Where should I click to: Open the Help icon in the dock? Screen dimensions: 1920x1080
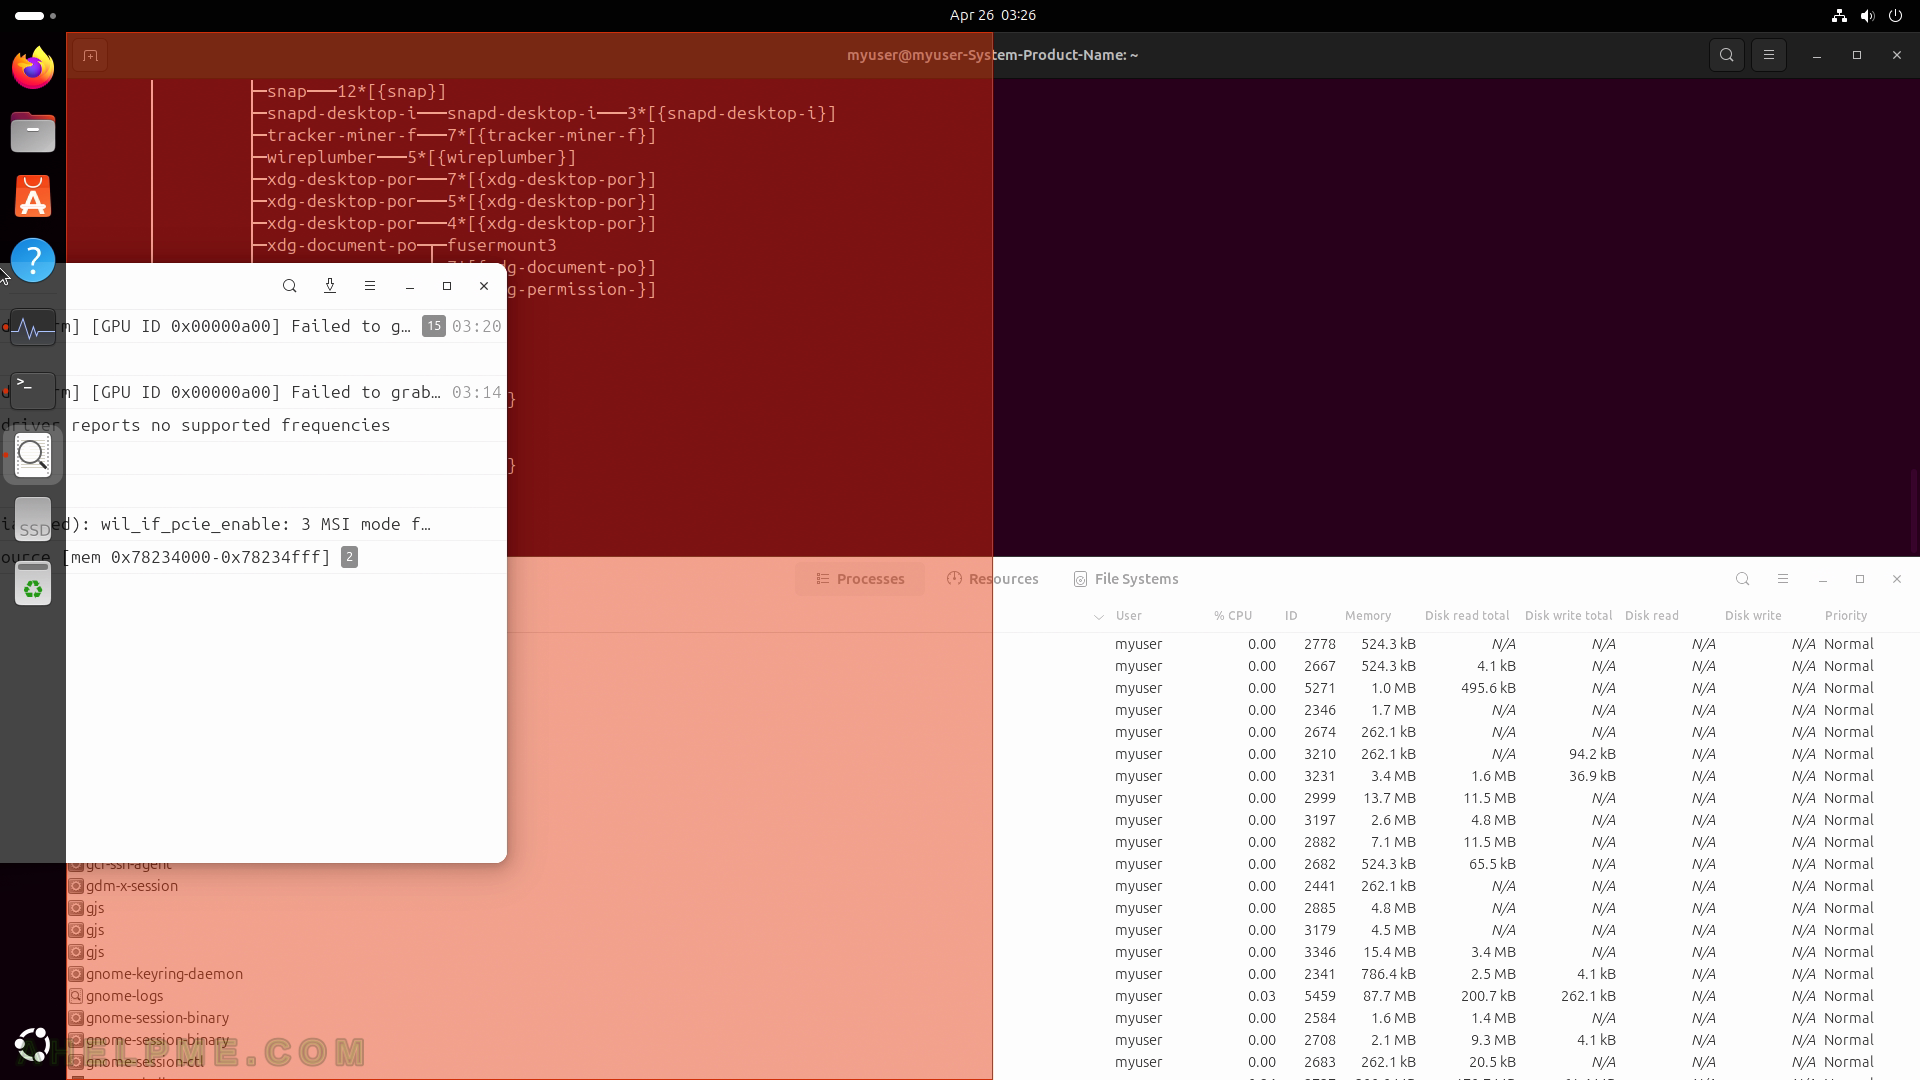[x=33, y=260]
